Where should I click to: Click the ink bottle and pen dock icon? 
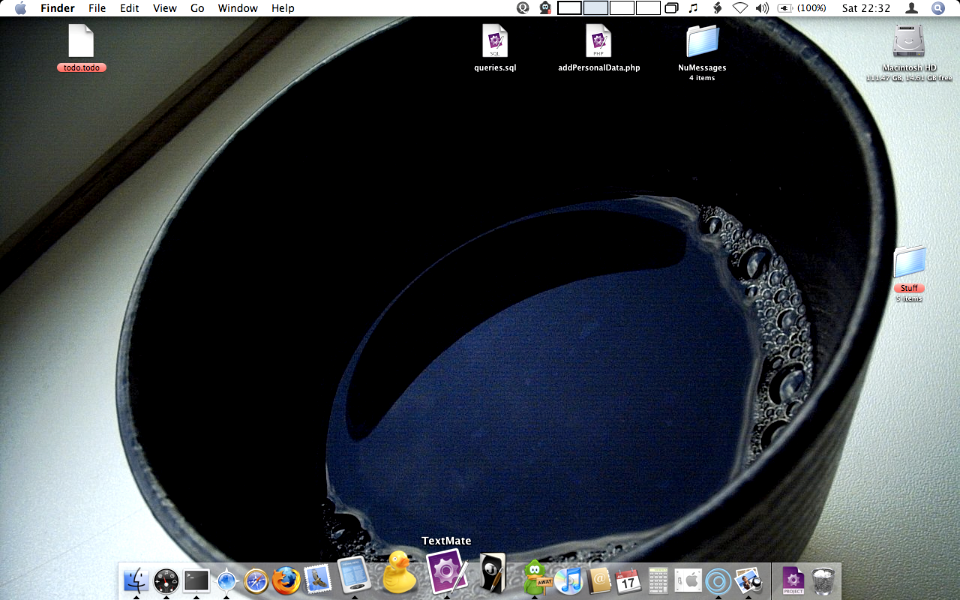(x=493, y=573)
